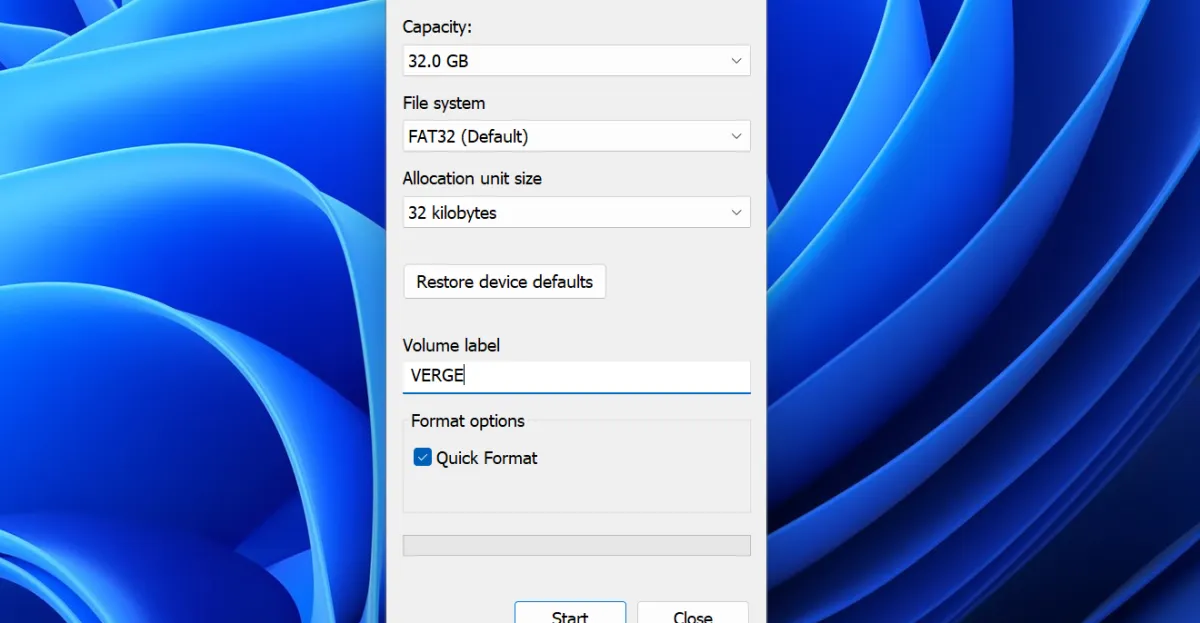This screenshot has width=1200, height=623.
Task: Click the File system label text
Action: pos(444,103)
